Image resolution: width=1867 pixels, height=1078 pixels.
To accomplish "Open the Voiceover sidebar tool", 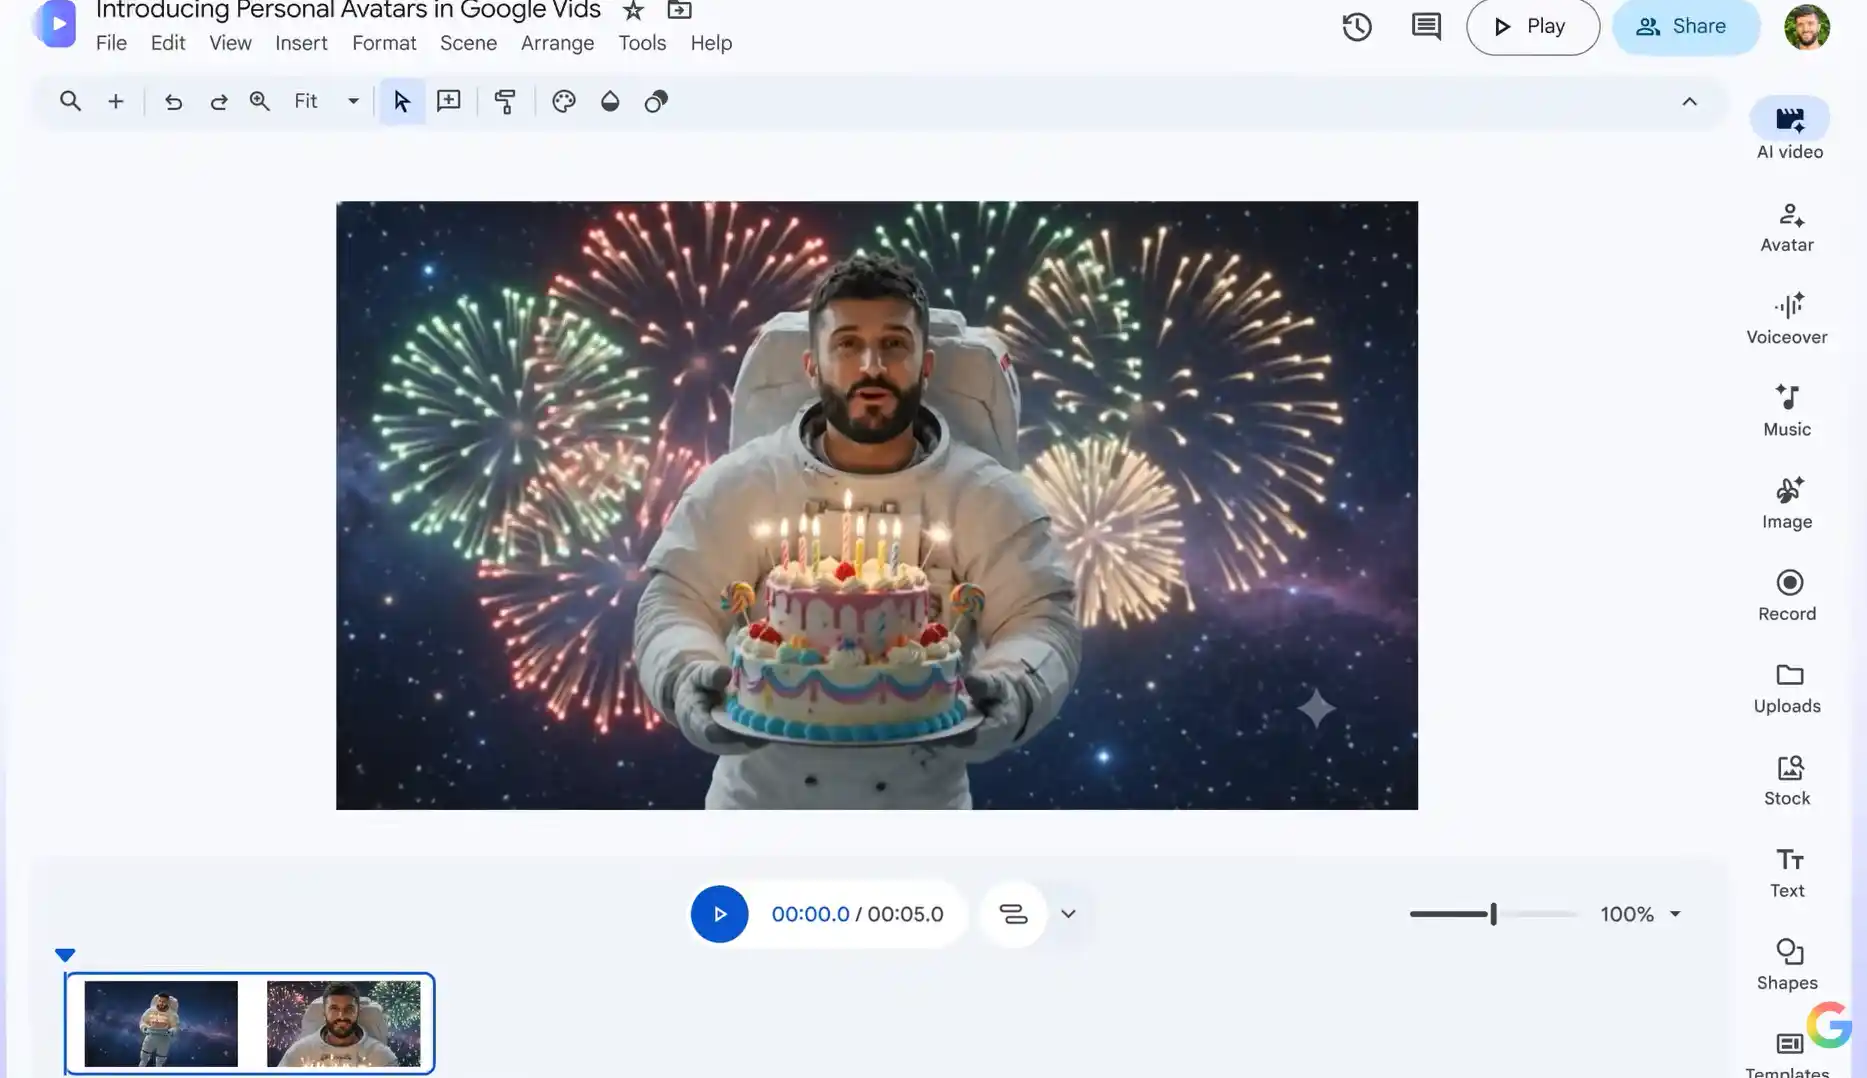I will tap(1788, 319).
